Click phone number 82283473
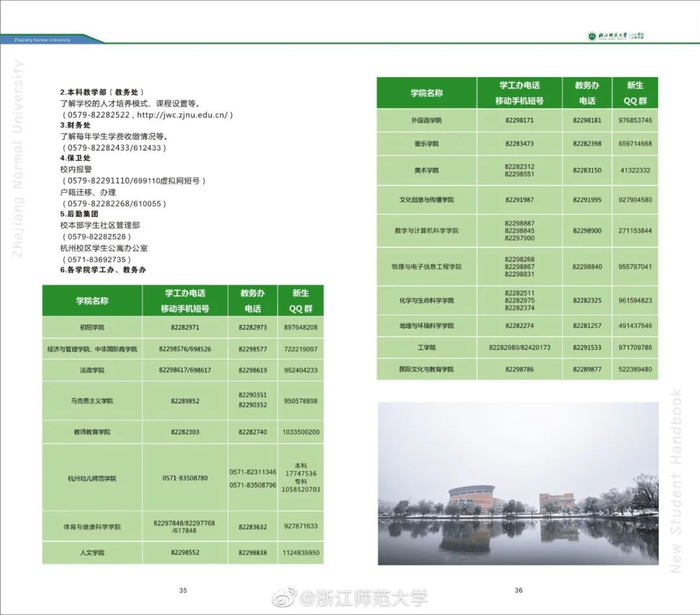700x615 pixels. pyautogui.click(x=520, y=144)
